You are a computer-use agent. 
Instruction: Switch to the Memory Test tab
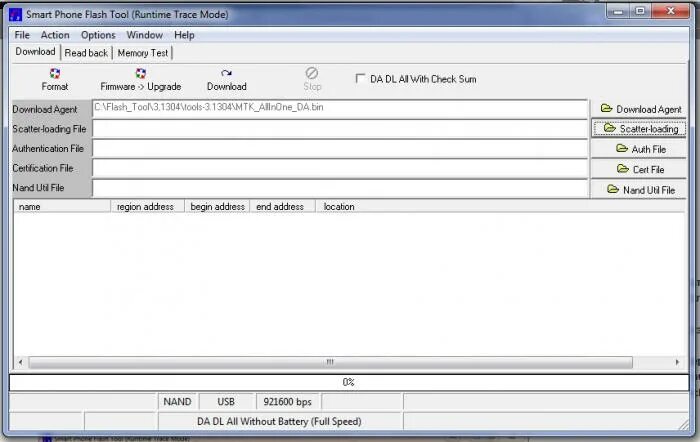click(x=143, y=53)
